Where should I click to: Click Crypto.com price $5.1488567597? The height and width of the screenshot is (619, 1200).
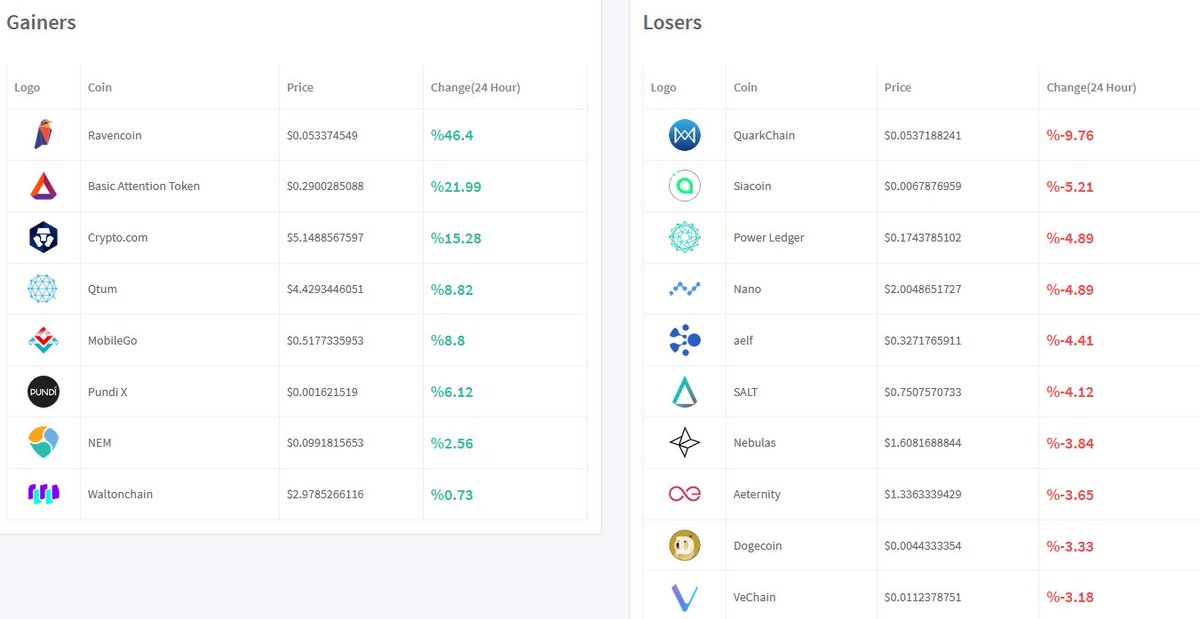pos(325,237)
